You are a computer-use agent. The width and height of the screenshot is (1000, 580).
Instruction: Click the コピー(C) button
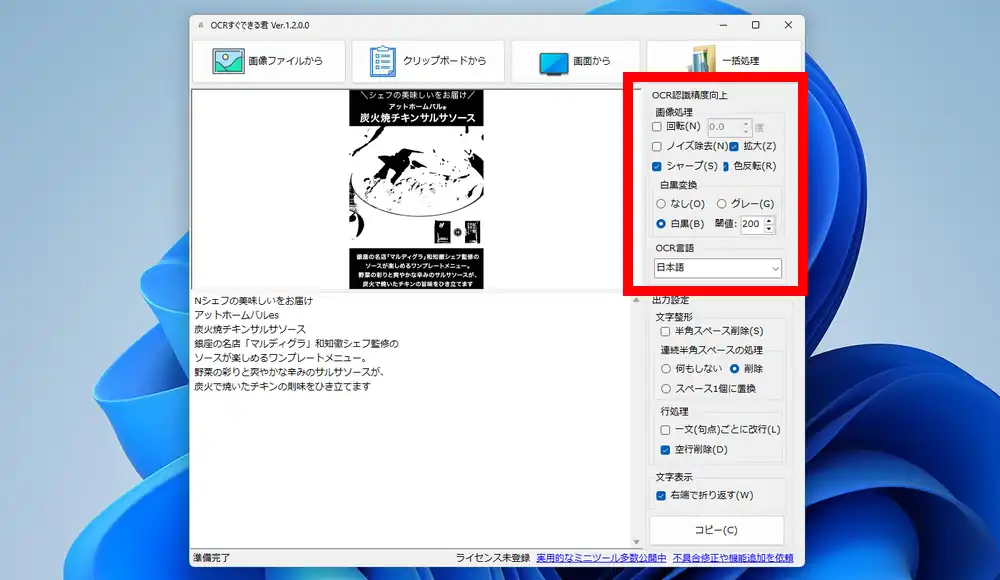tap(716, 530)
